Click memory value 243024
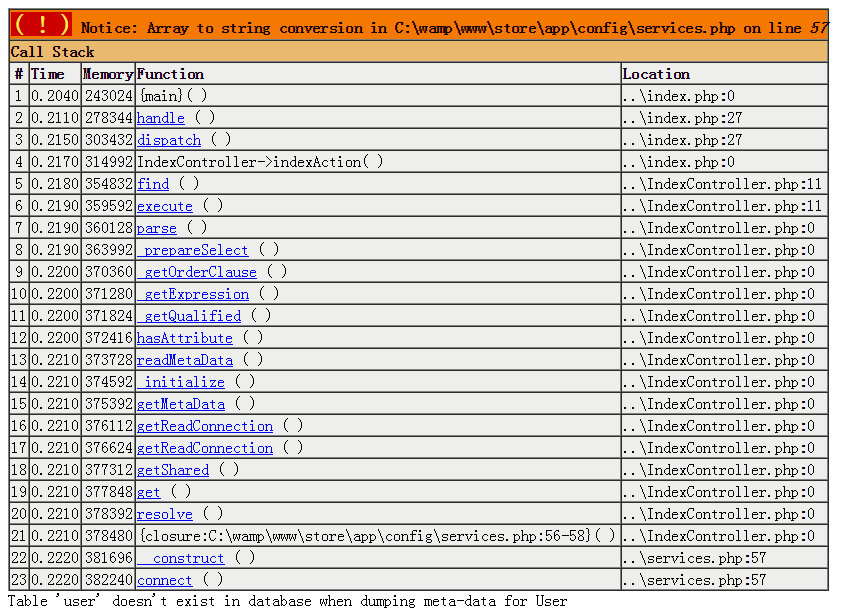 click(x=109, y=96)
